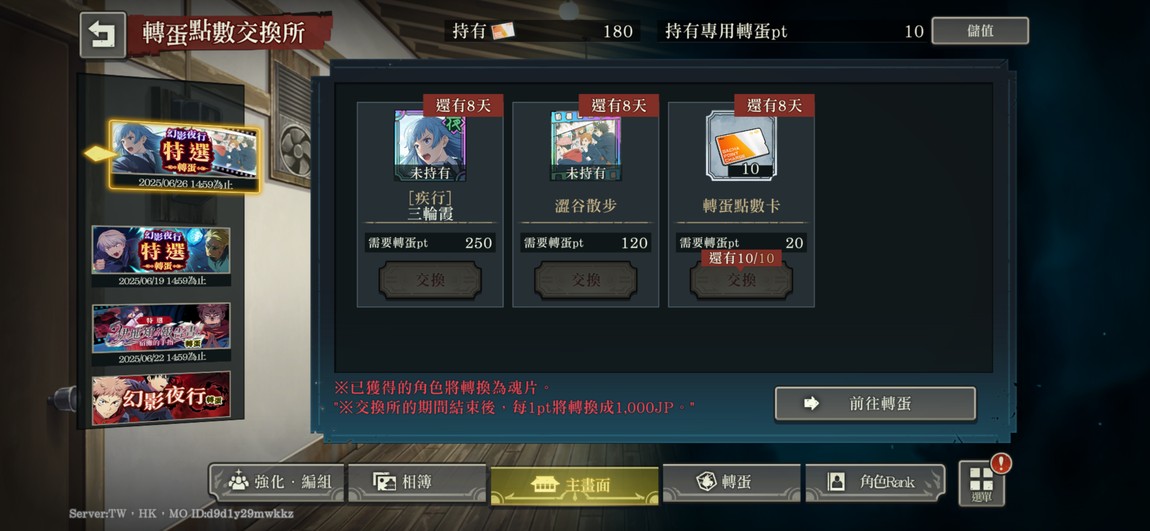The height and width of the screenshot is (531, 1150).
Task: Exchange 250pt for 三輪霞 with 交換
Action: (430, 280)
